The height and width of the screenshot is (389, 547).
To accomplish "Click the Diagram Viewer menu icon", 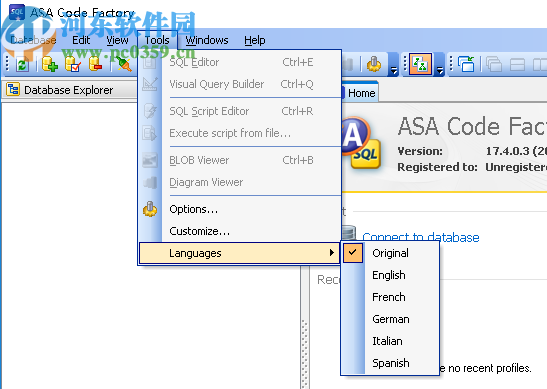I will (150, 182).
